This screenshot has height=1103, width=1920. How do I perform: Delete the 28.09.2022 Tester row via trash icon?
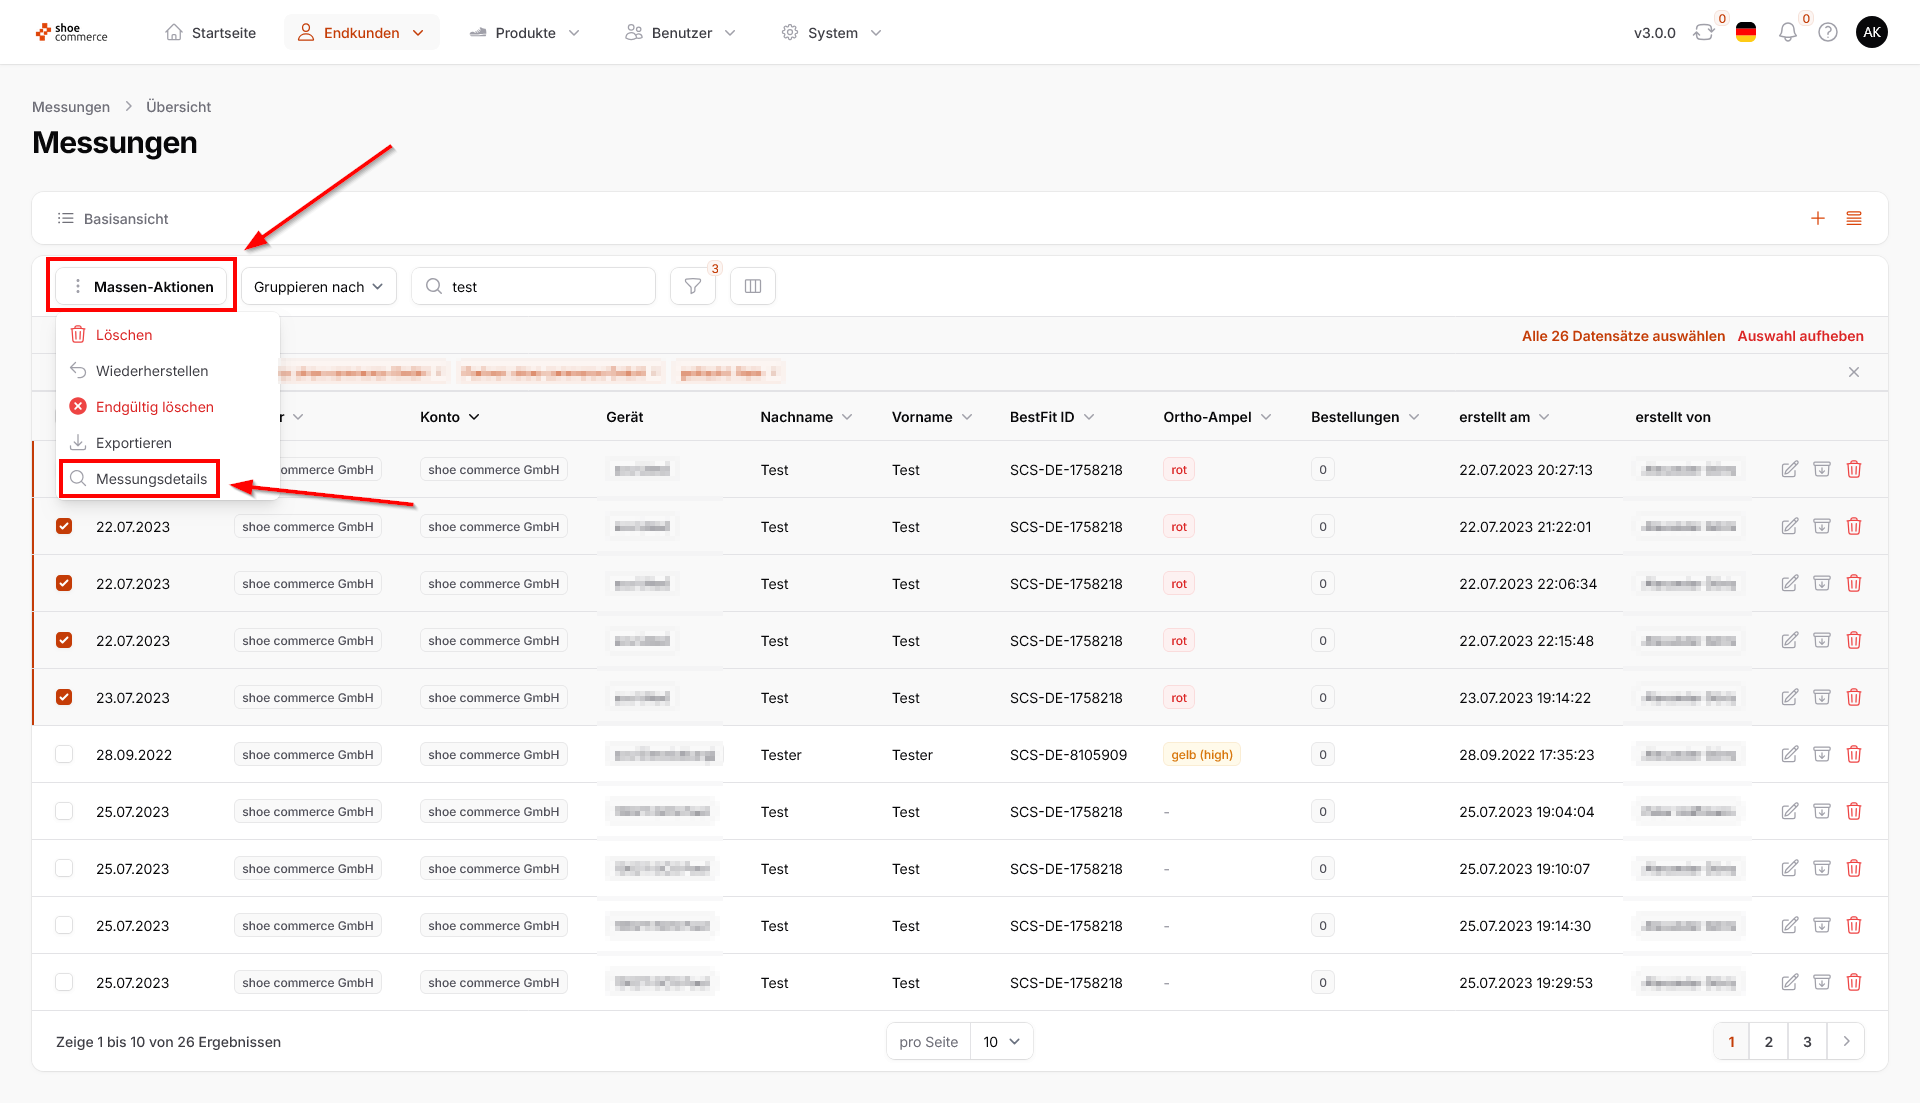pyautogui.click(x=1854, y=754)
